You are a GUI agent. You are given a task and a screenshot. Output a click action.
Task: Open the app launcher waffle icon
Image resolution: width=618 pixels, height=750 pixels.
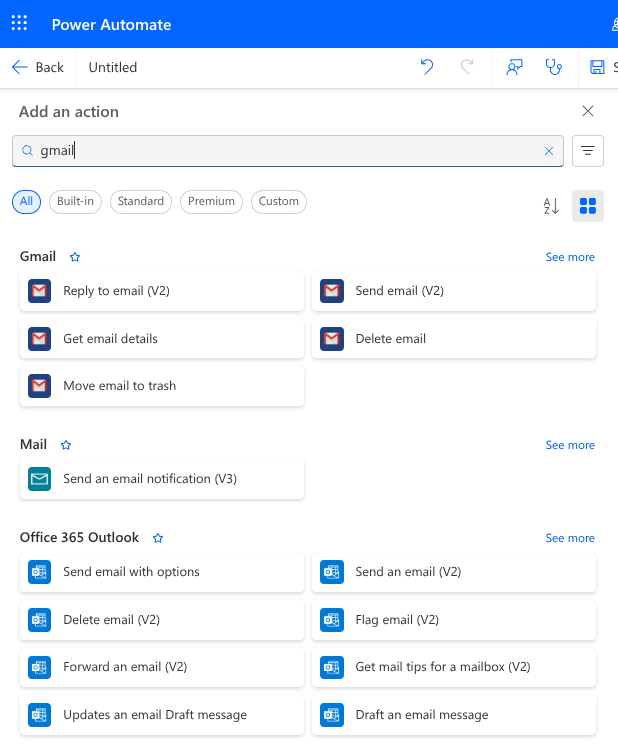19,23
